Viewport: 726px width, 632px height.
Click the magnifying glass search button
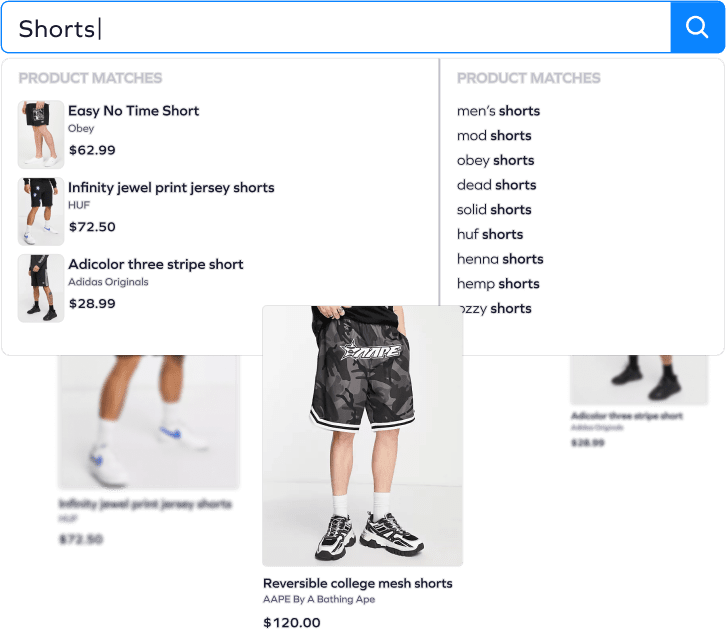pos(697,27)
